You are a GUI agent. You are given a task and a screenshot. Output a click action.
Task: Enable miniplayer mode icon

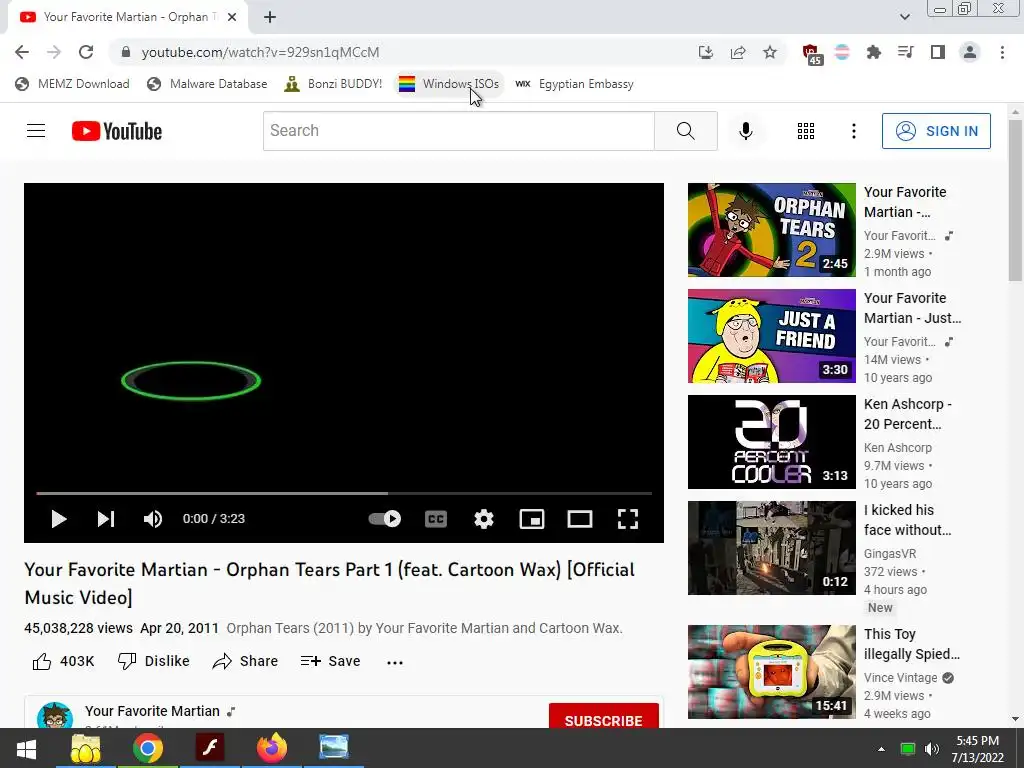click(532, 519)
